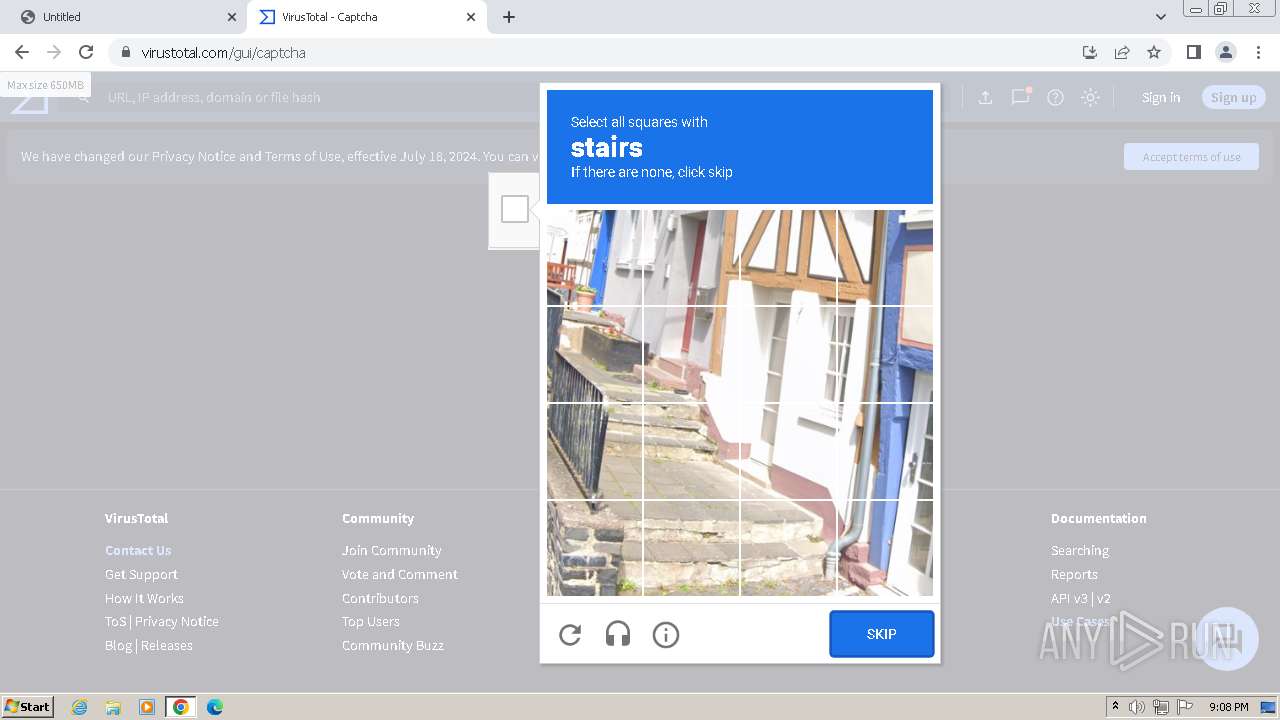Open the Contact Us link

(x=138, y=550)
